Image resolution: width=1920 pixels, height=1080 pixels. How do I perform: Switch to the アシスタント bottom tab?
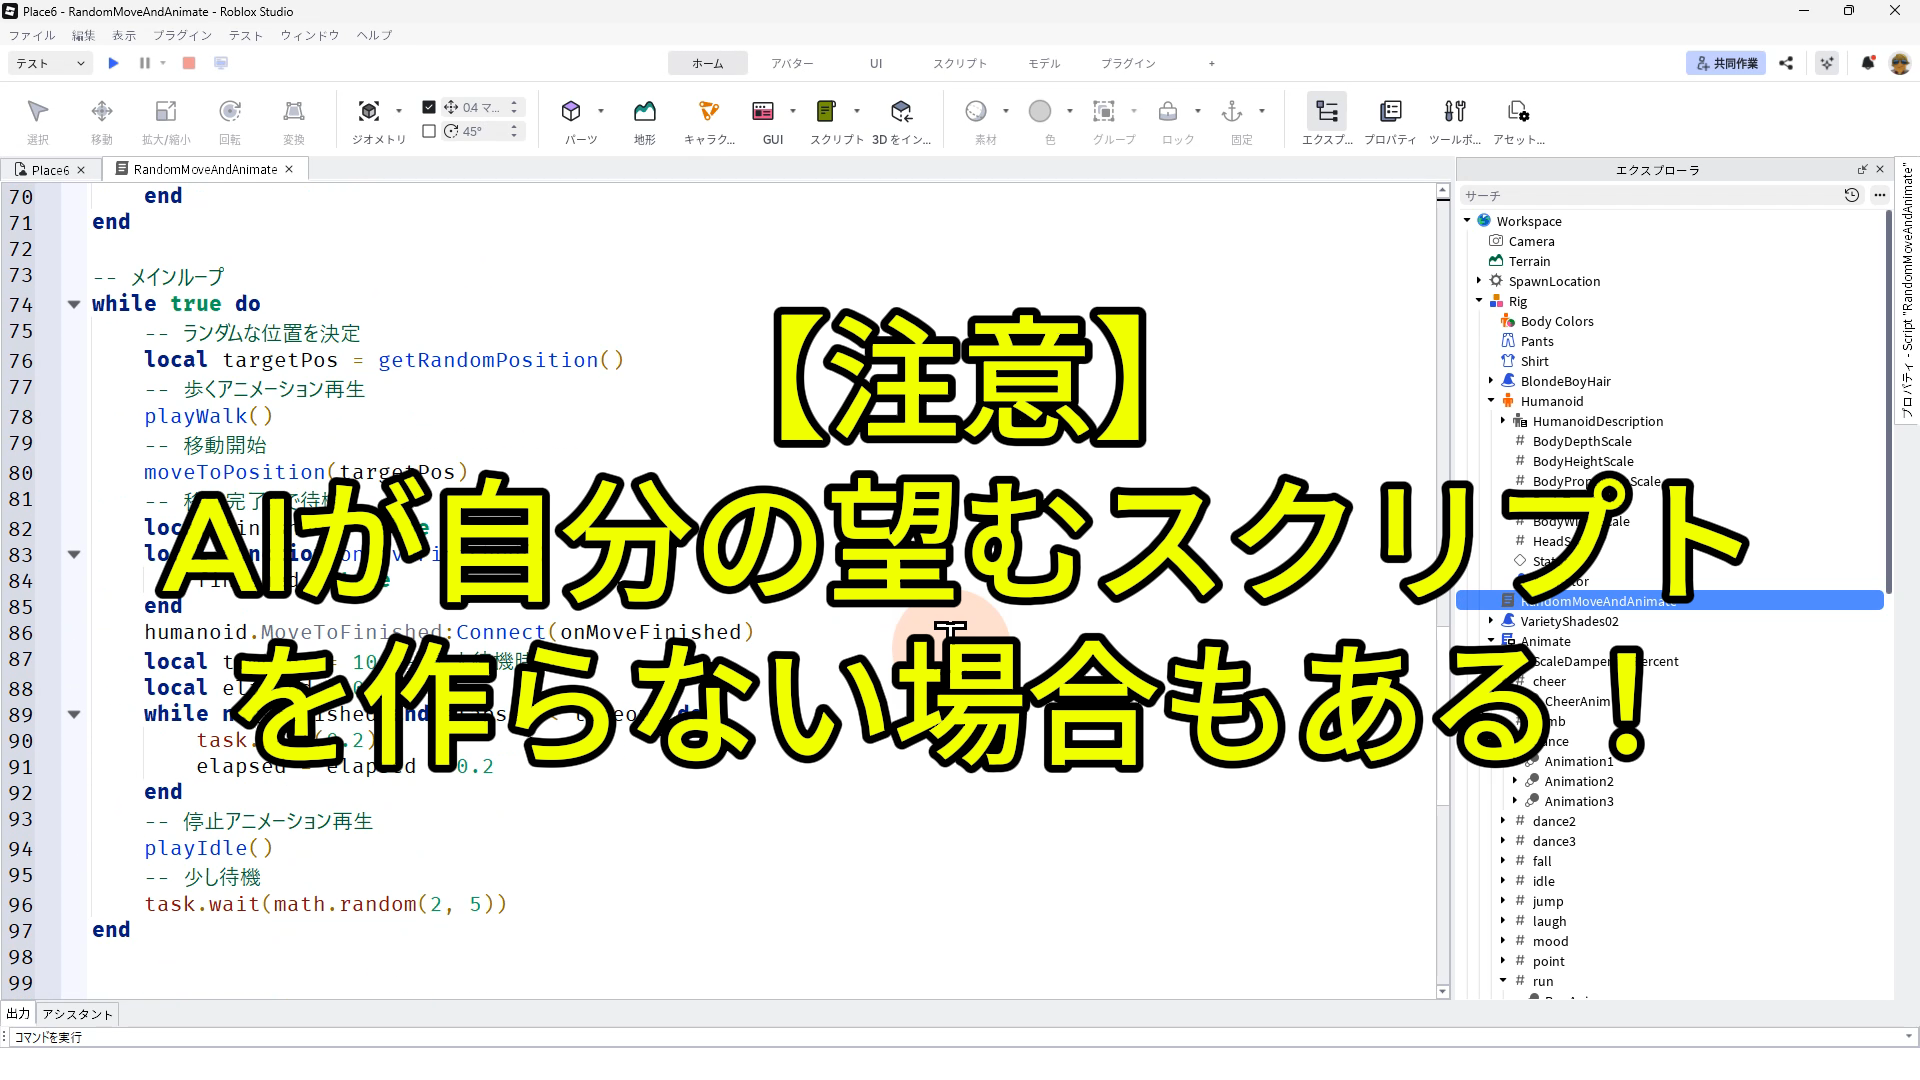(78, 1014)
